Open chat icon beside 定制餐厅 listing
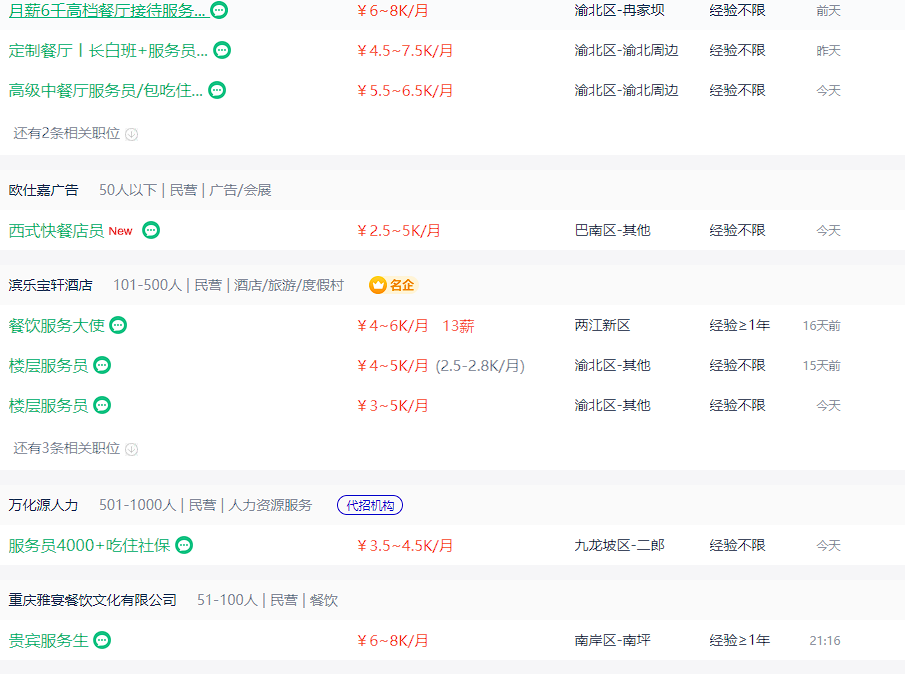The height and width of the screenshot is (674, 905). point(222,50)
